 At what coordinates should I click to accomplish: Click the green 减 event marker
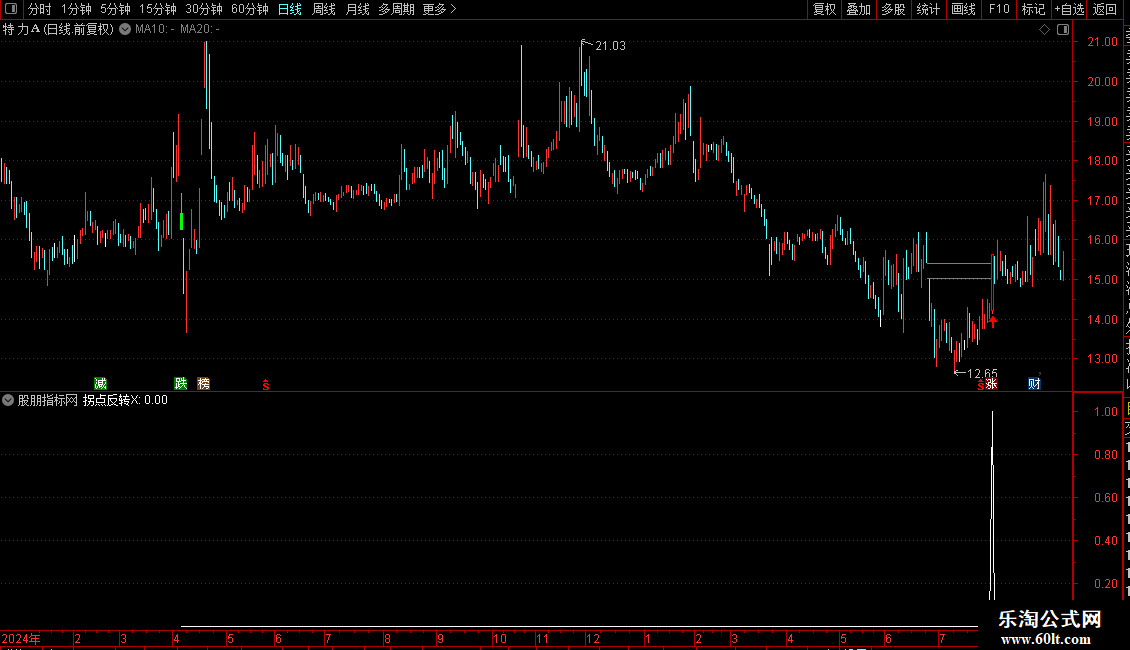tap(100, 383)
